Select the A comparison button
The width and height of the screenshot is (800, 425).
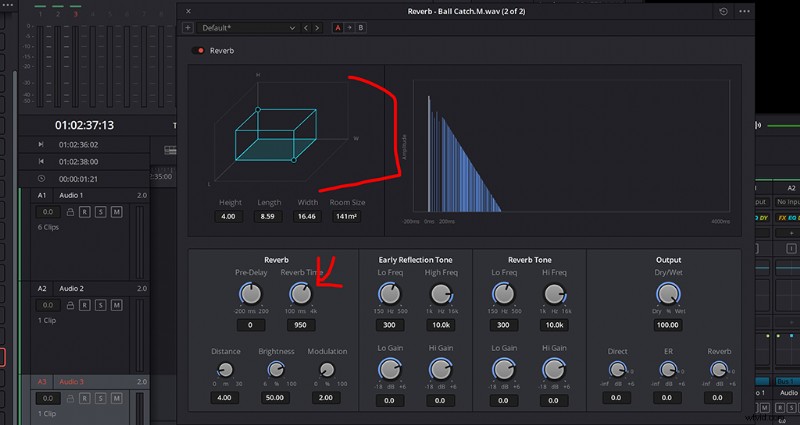(338, 28)
